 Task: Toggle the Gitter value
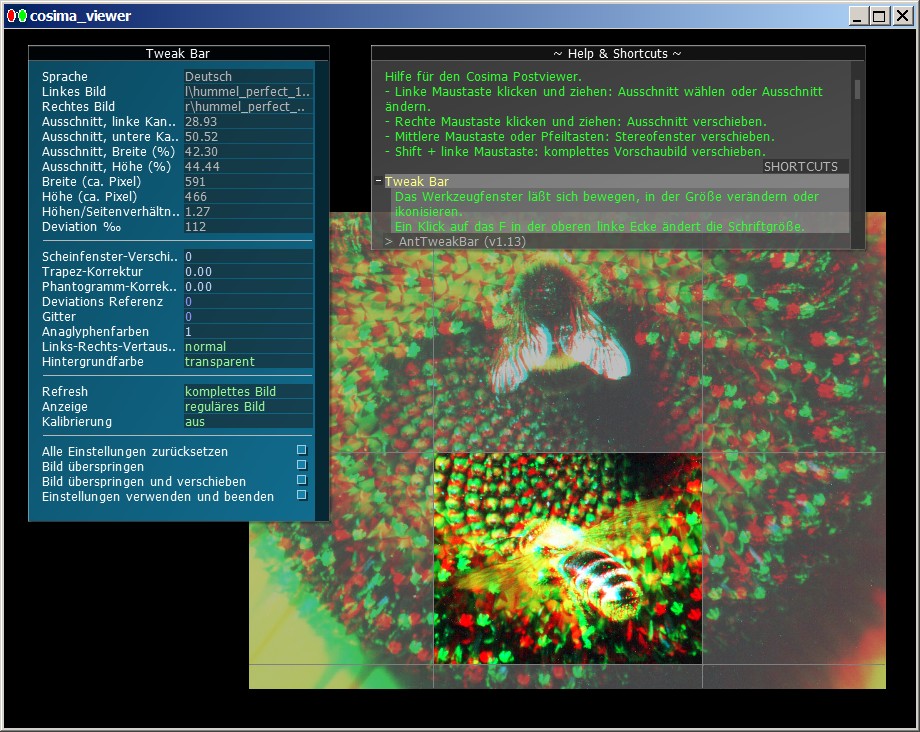[248, 317]
